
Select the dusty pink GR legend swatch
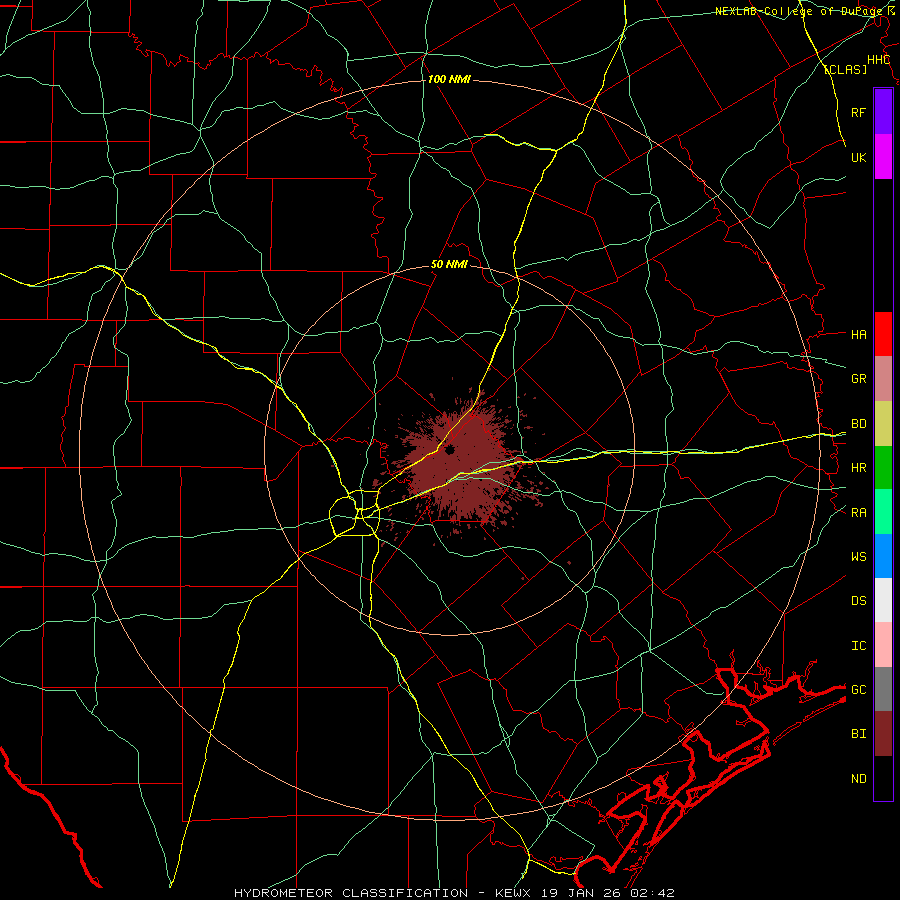(883, 378)
